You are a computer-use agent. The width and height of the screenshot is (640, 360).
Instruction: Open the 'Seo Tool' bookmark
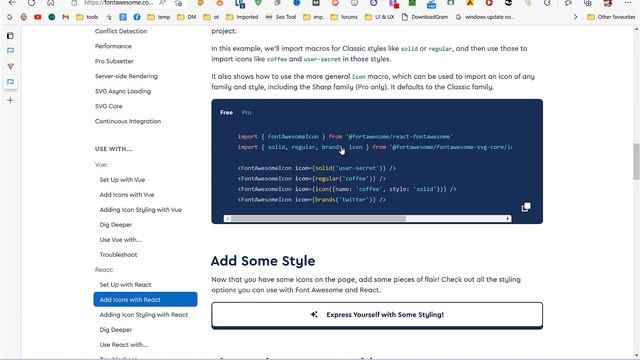tap(281, 17)
